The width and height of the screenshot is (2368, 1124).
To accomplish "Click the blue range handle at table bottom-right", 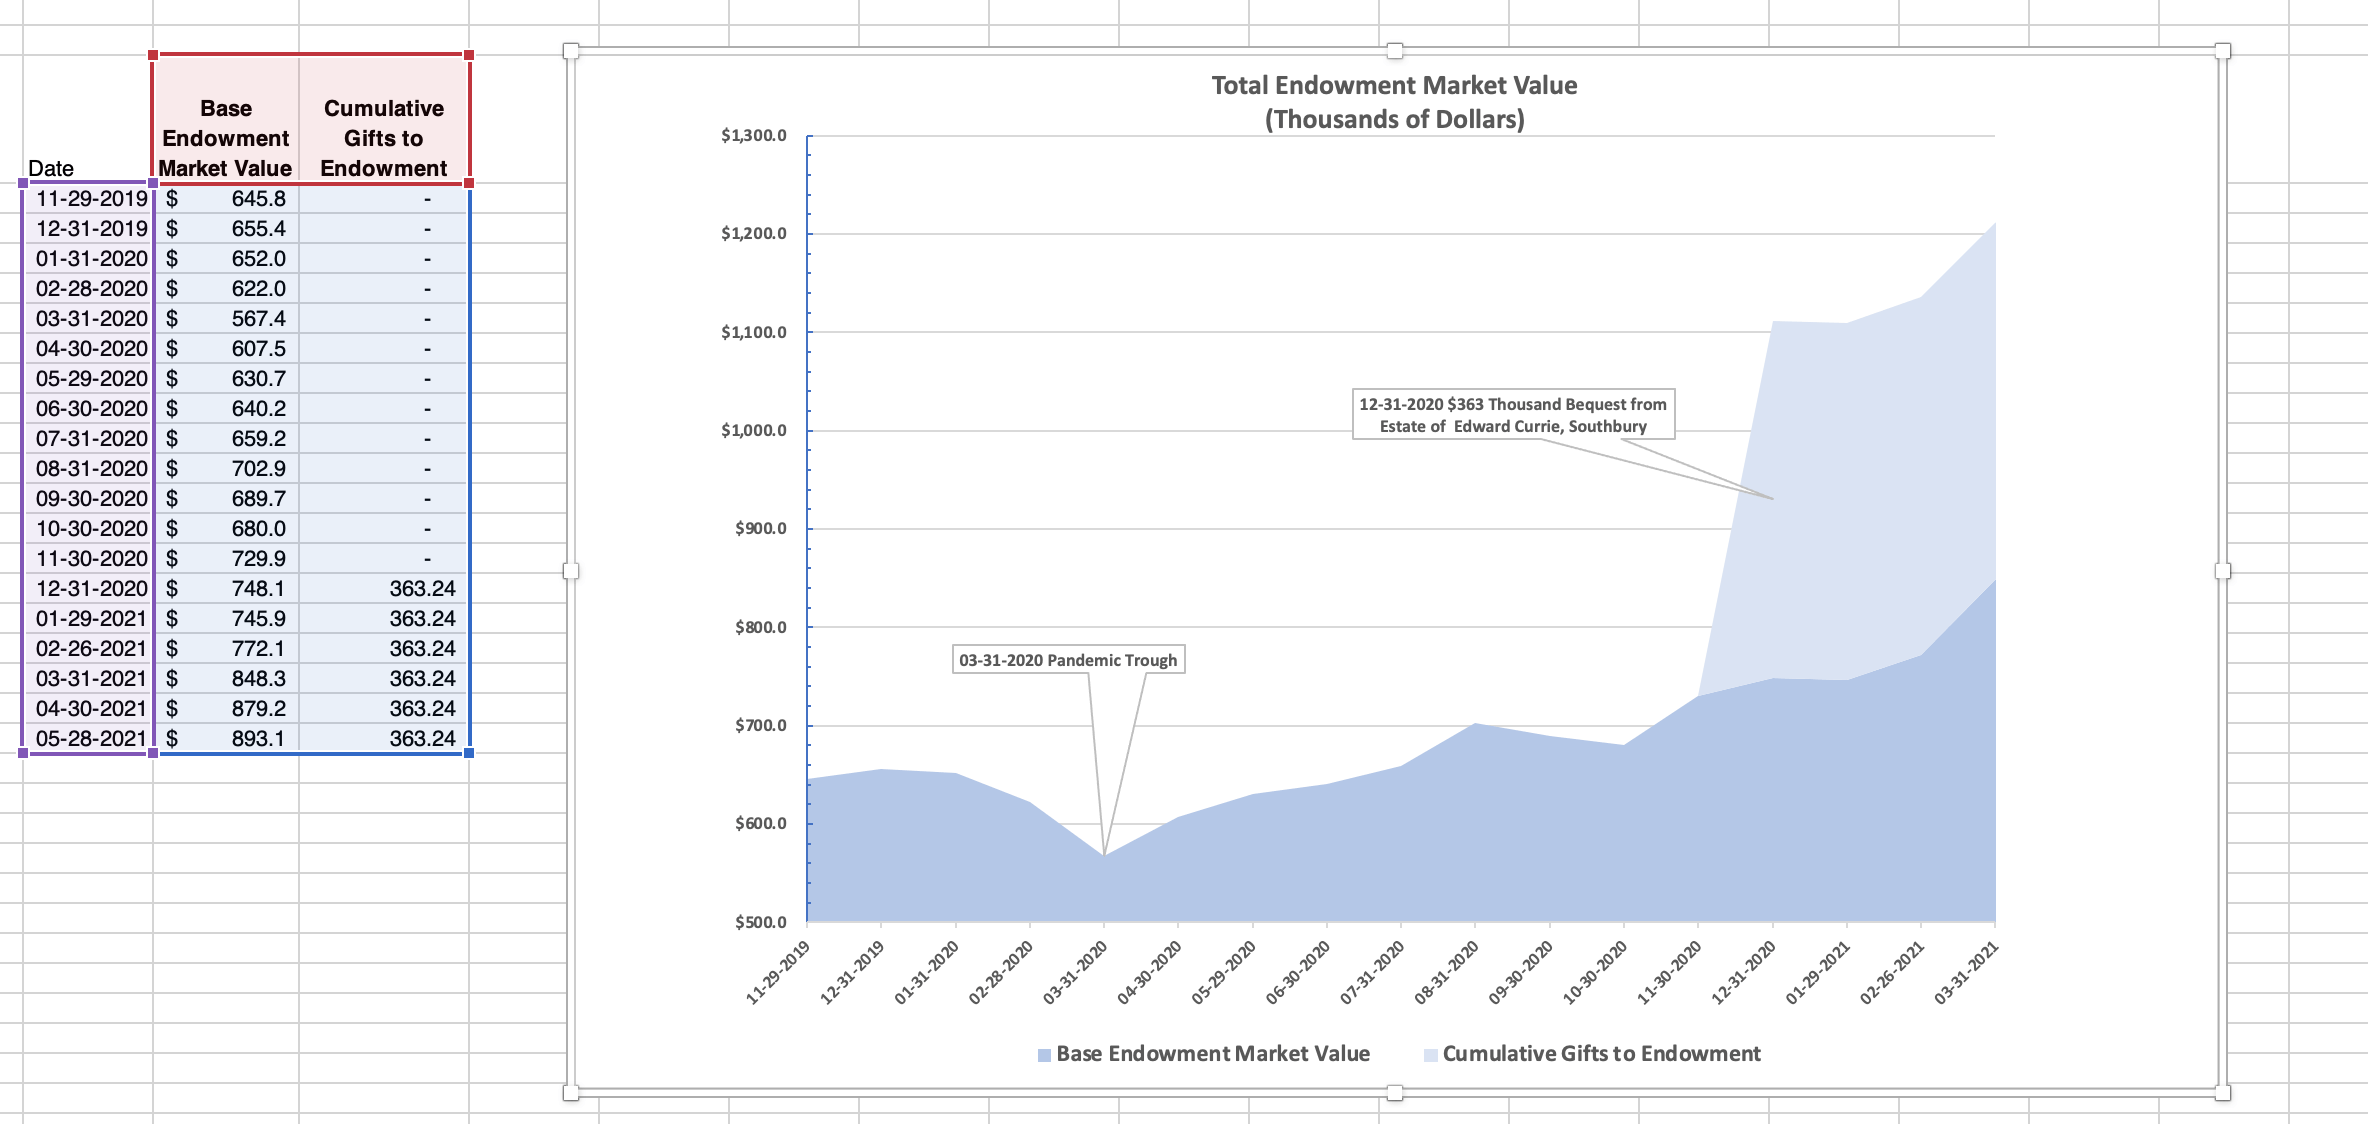I will coord(469,753).
